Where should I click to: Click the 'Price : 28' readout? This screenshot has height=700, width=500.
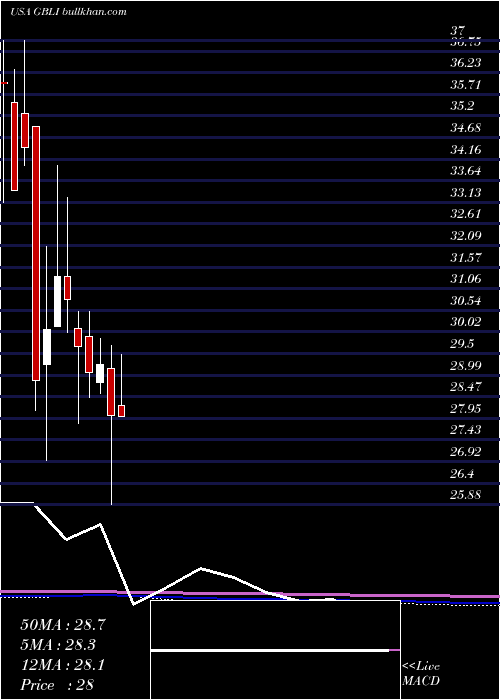point(57,685)
